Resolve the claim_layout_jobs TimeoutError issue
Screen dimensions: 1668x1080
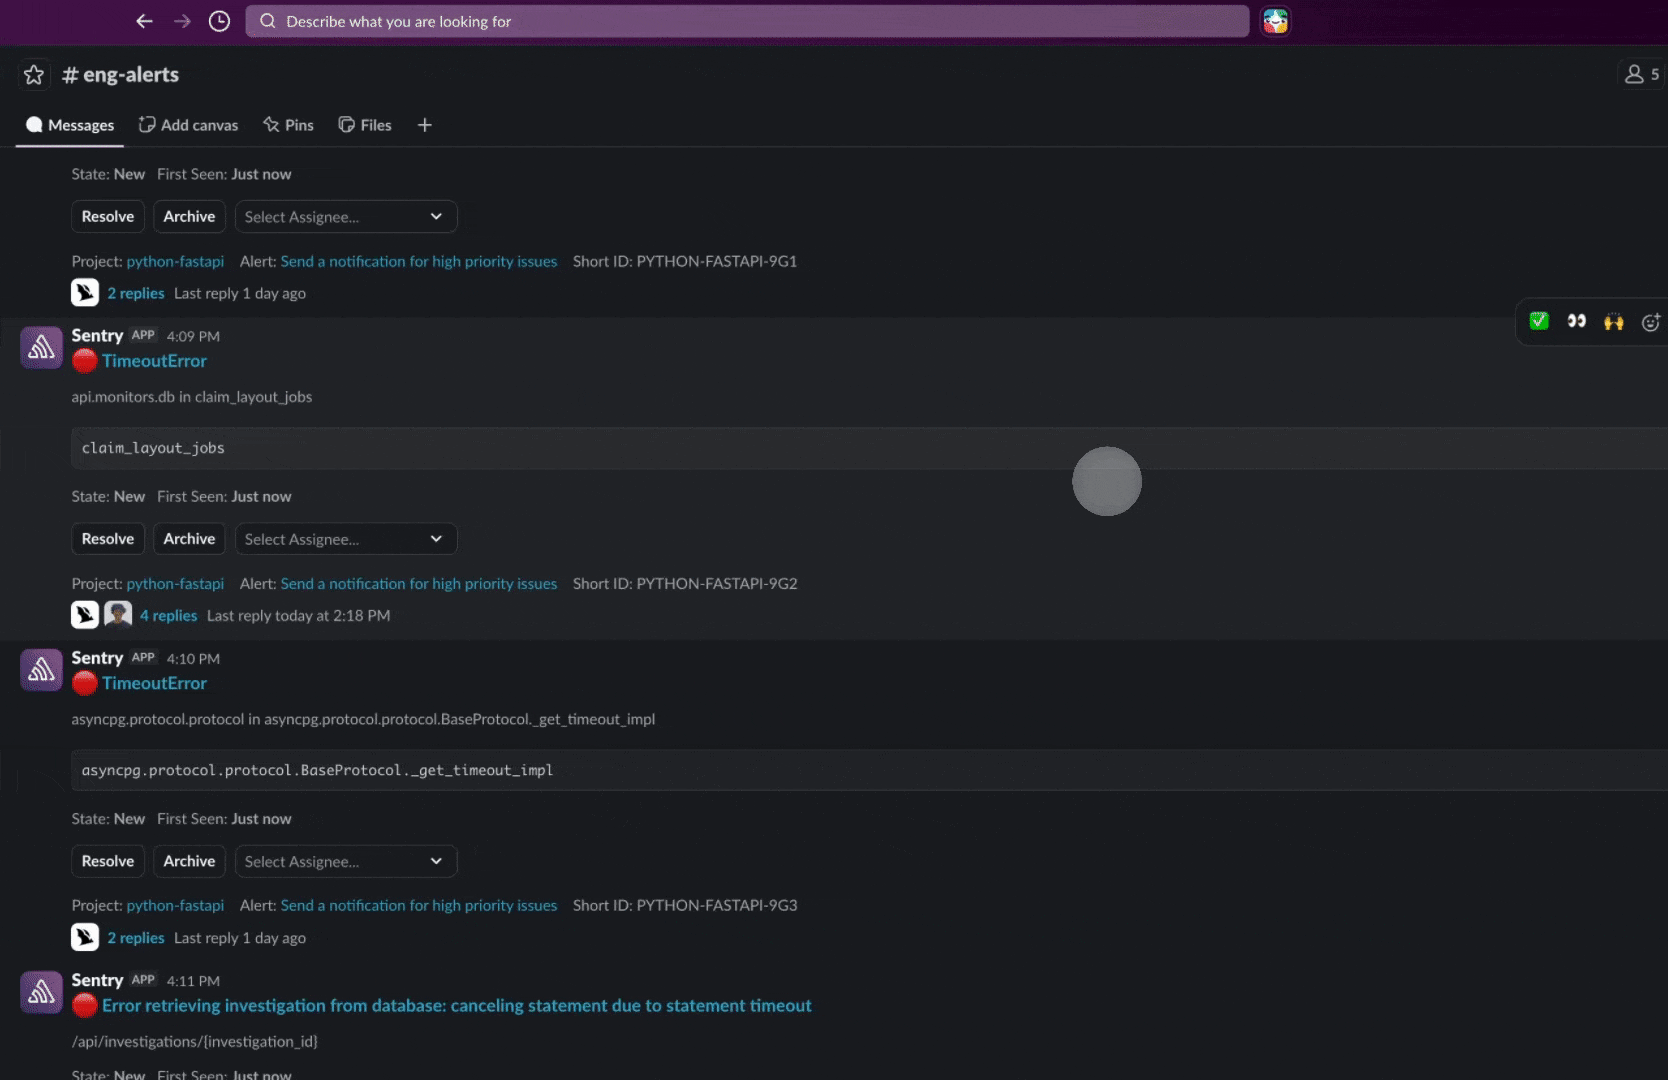pyautogui.click(x=108, y=539)
